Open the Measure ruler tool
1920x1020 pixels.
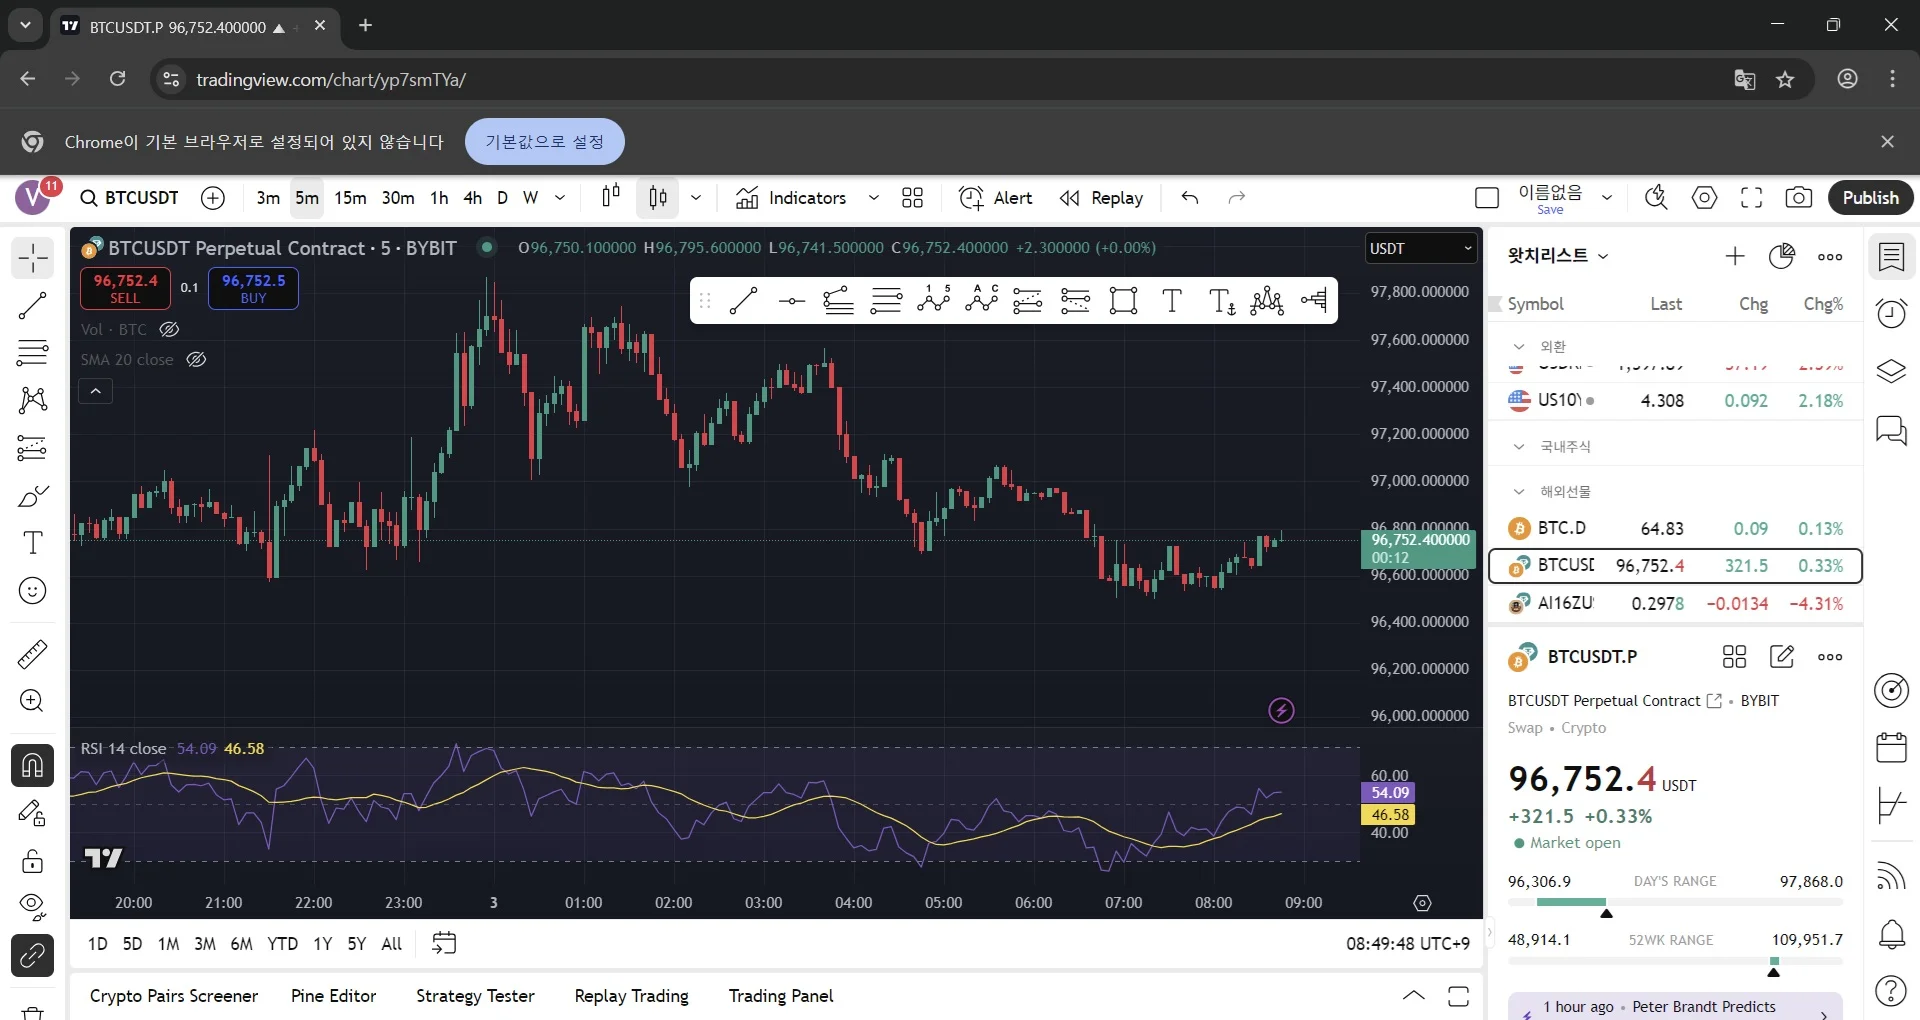pos(33,655)
